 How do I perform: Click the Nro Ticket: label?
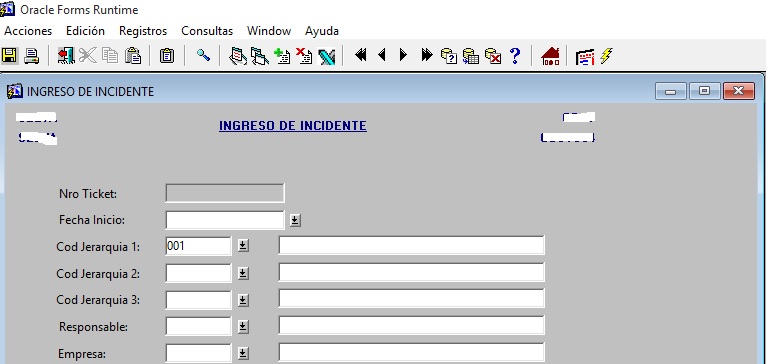pyautogui.click(x=88, y=194)
